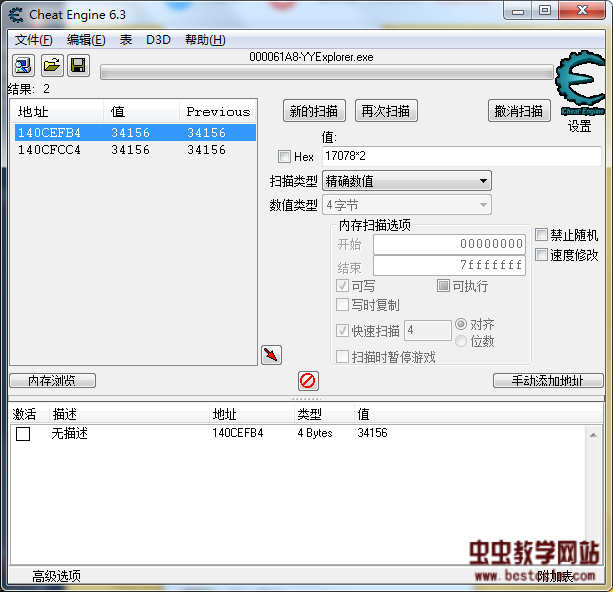Expand the 数值类型 4字节 dropdown

point(406,205)
